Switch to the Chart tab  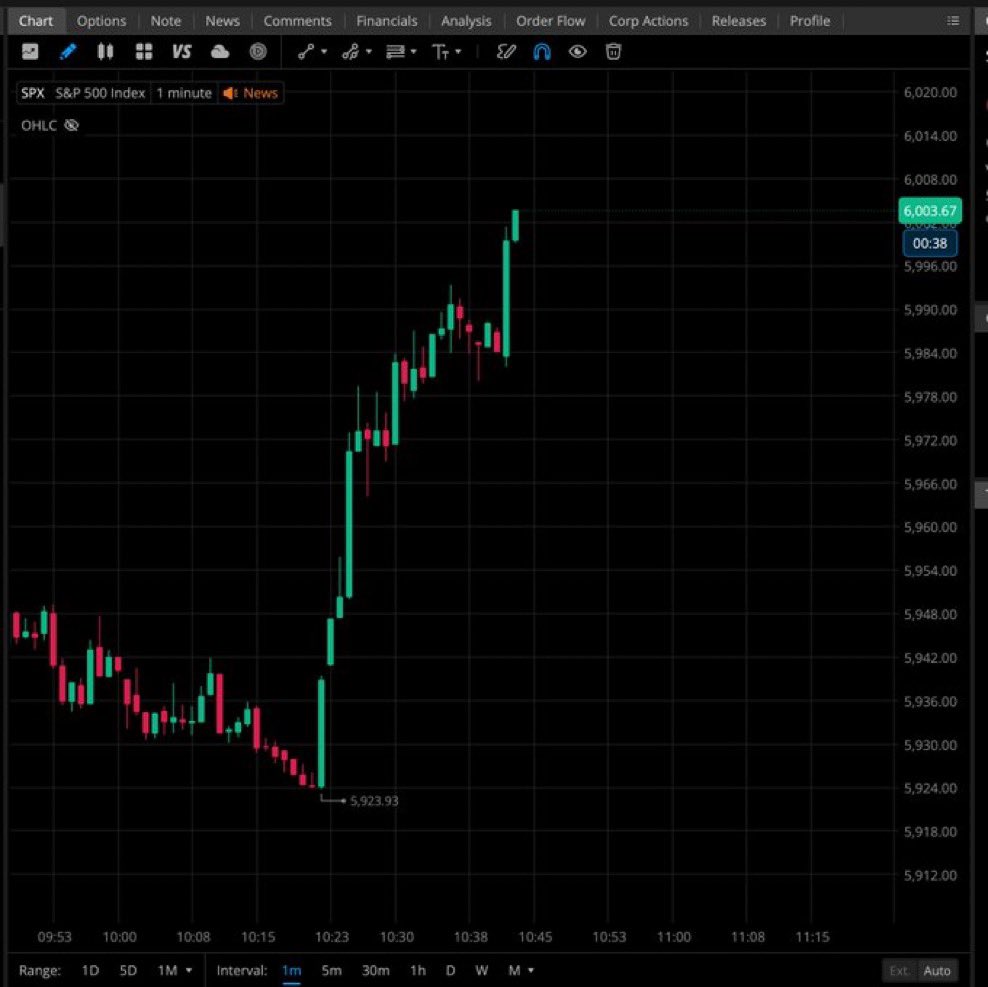pos(36,21)
